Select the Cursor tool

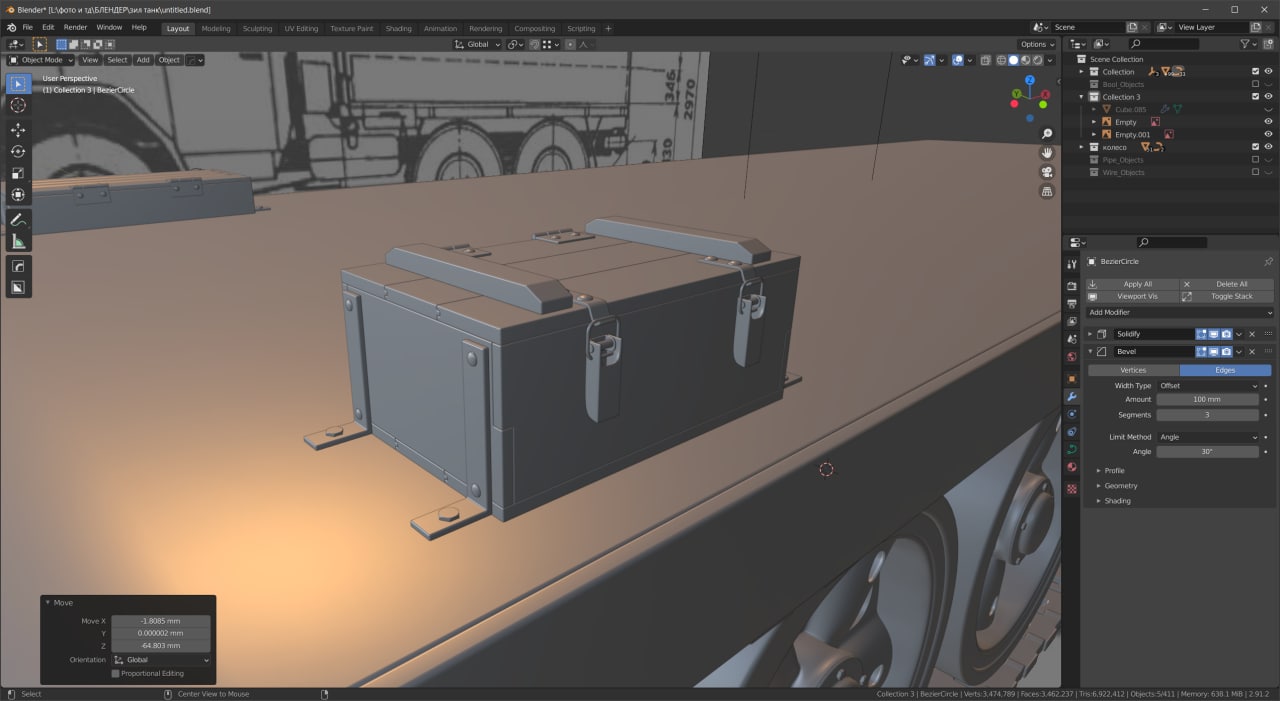18,105
